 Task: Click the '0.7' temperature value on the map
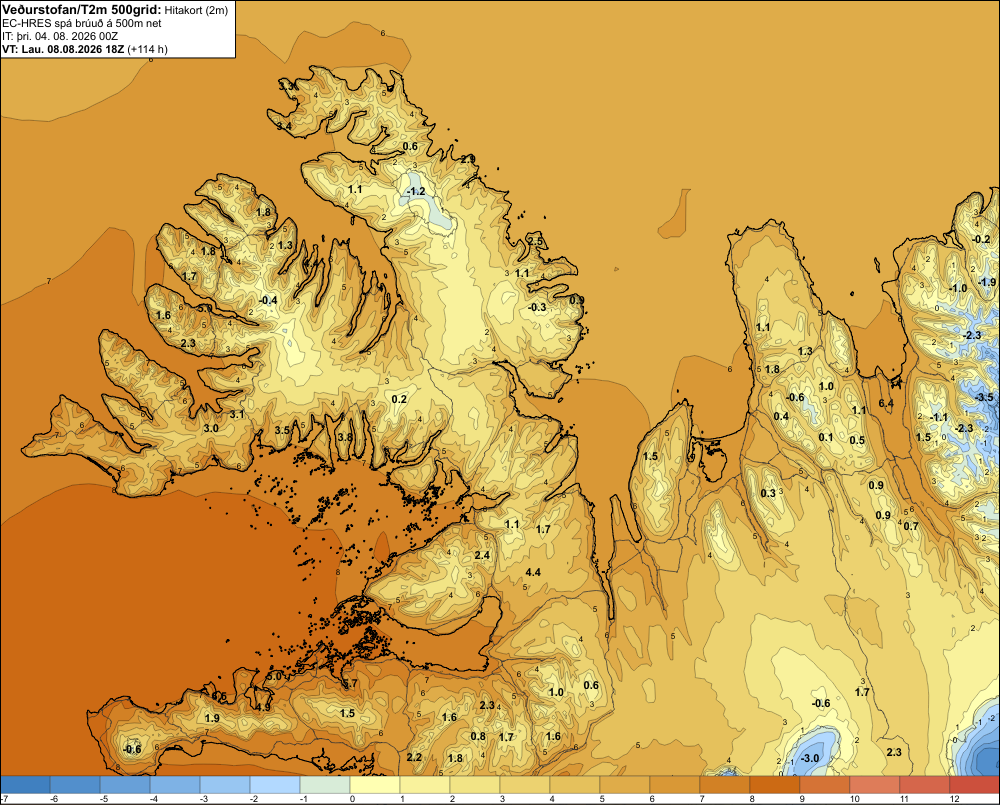911,526
